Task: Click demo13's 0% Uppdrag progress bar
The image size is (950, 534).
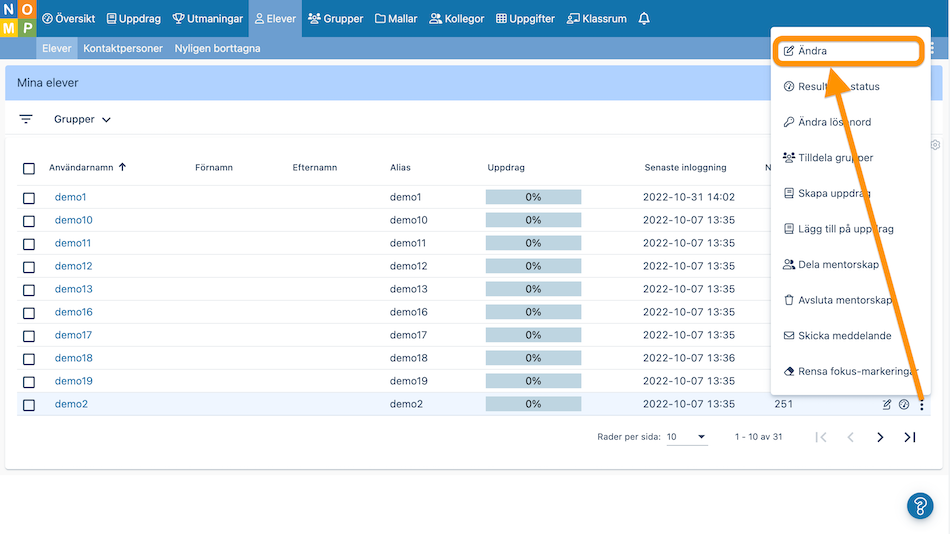Action: pyautogui.click(x=533, y=289)
